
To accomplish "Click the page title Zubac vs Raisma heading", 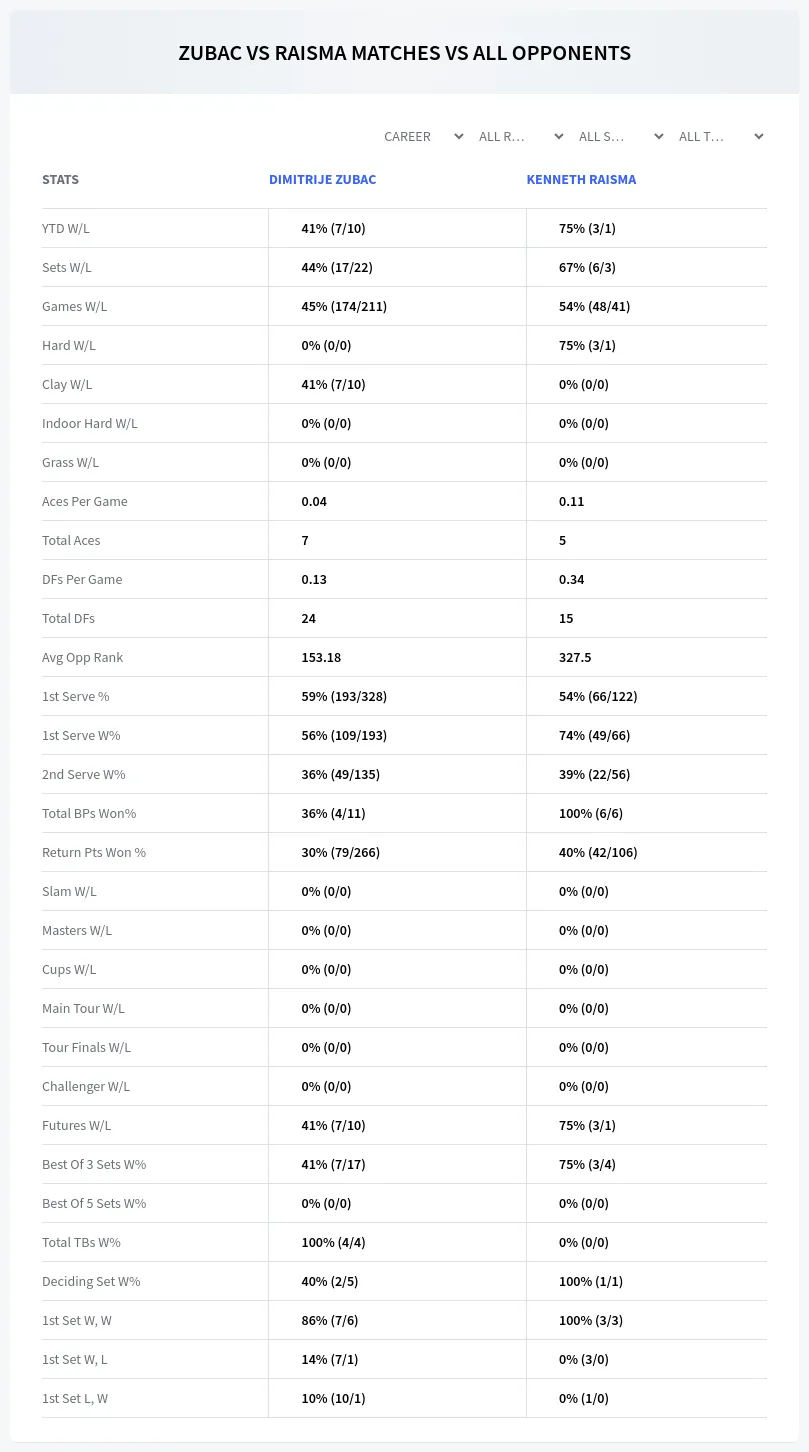I will [404, 53].
